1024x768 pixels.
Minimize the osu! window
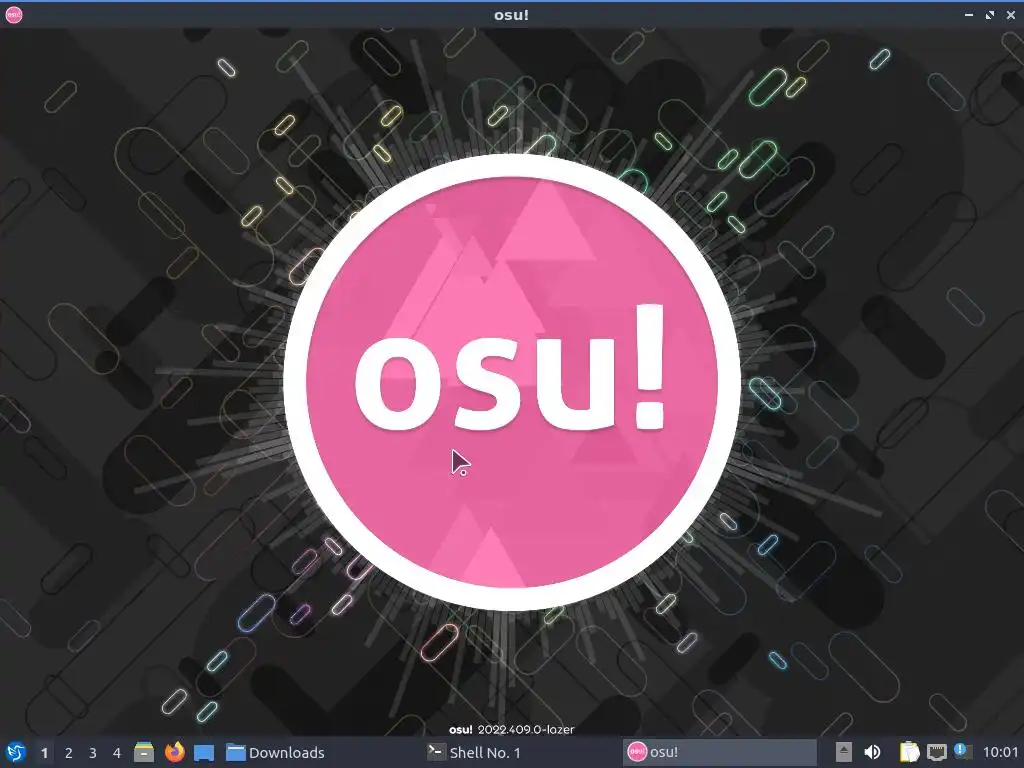coord(969,14)
